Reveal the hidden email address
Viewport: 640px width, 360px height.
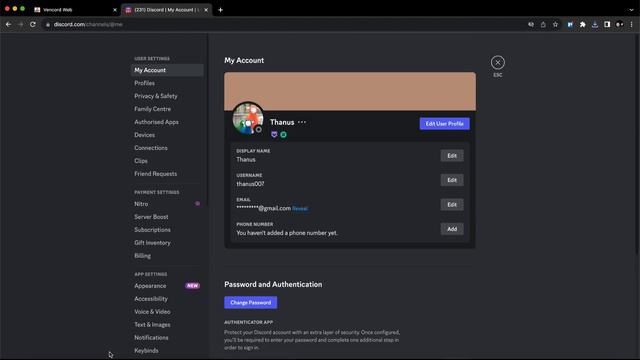300,209
